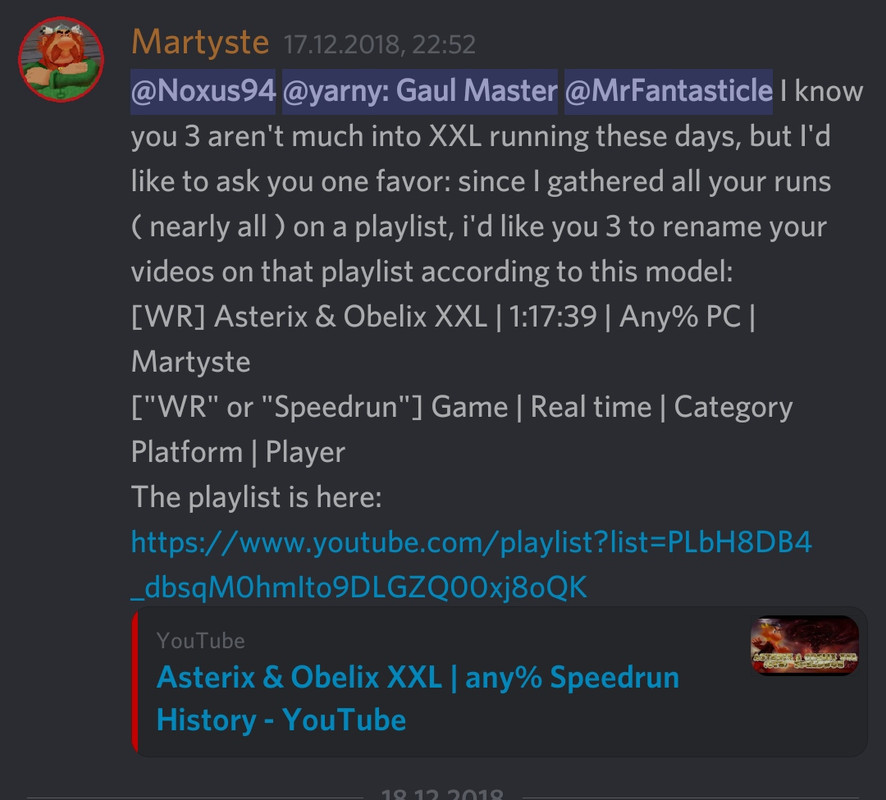Click the "History - YouTube" line of the embed title
886x800 pixels.
[281, 720]
